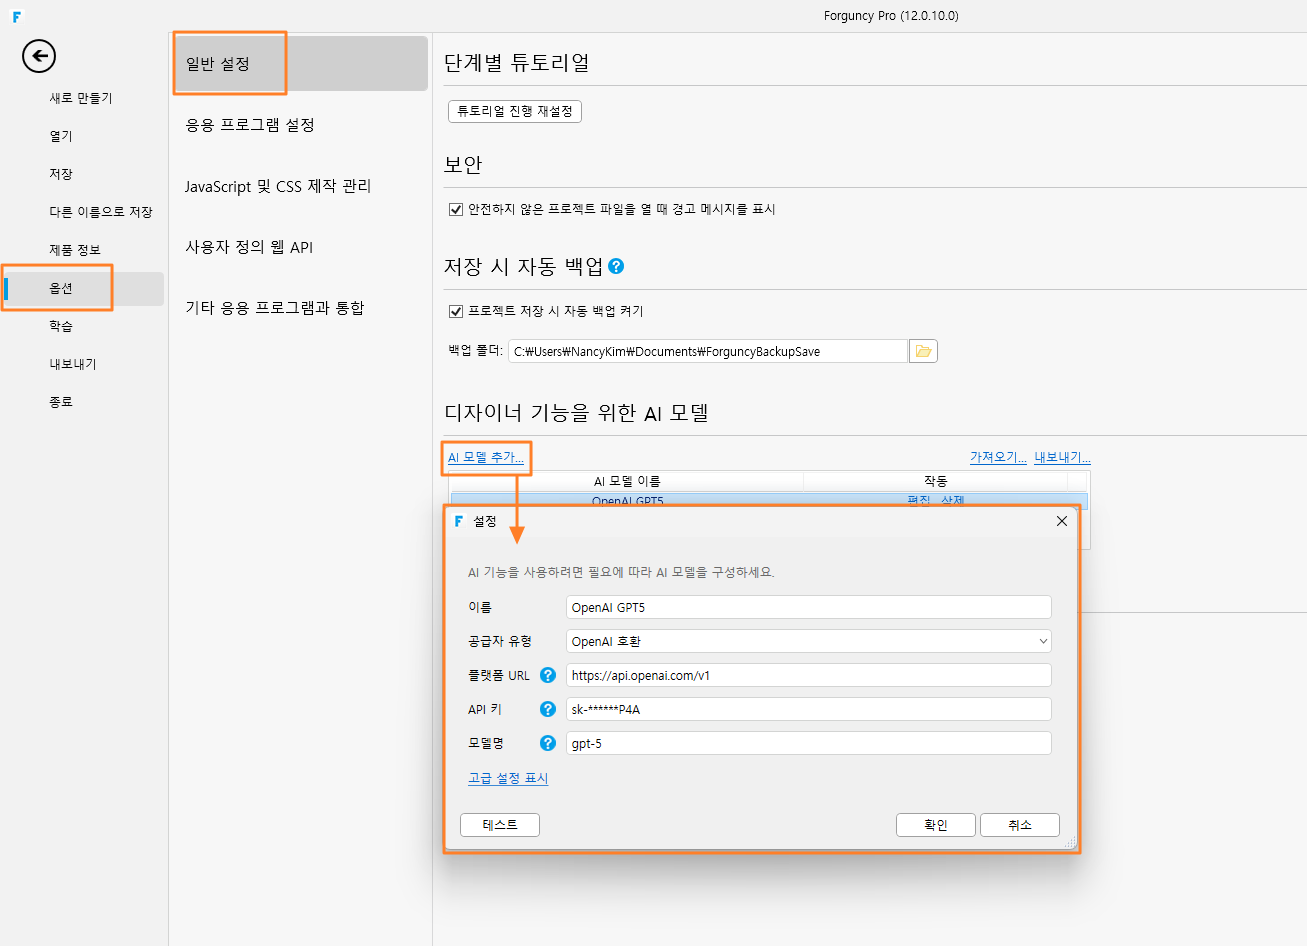Click the 고급 설정 표시 link
This screenshot has width=1307, height=946.
(x=508, y=778)
